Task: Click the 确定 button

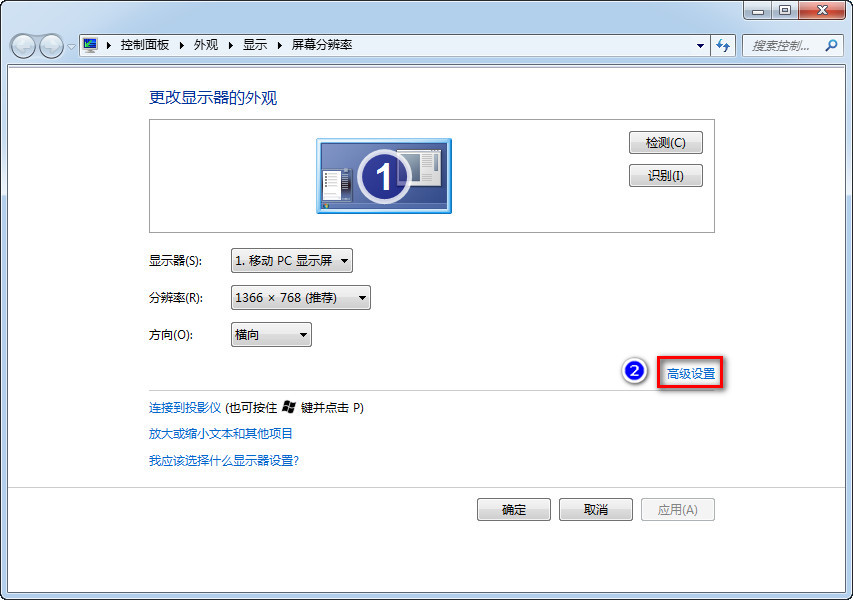Action: 514,510
